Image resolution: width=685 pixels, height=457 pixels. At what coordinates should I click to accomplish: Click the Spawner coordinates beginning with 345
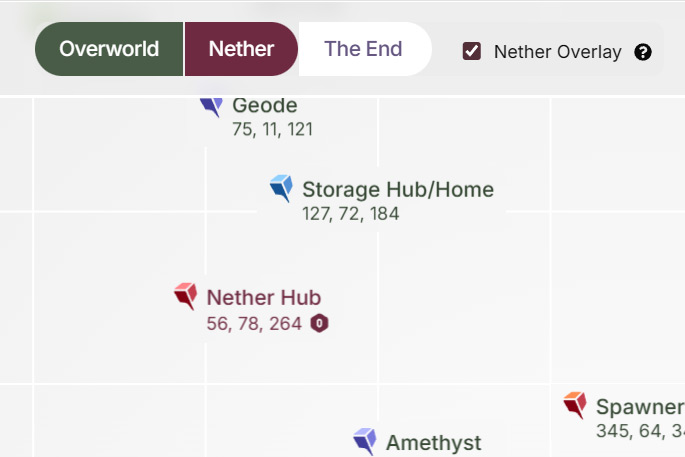[639, 431]
